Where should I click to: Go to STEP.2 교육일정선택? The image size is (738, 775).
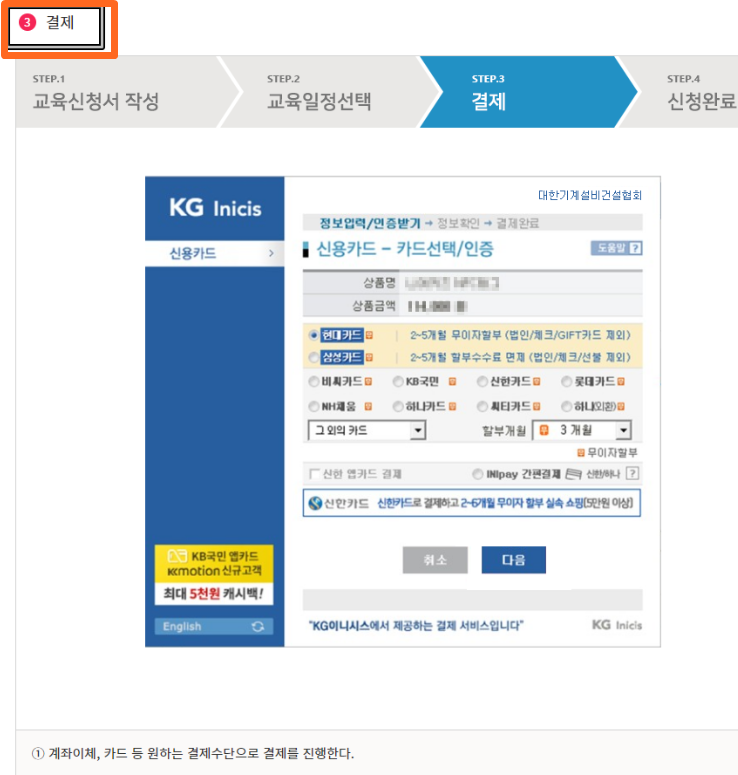[x=319, y=92]
